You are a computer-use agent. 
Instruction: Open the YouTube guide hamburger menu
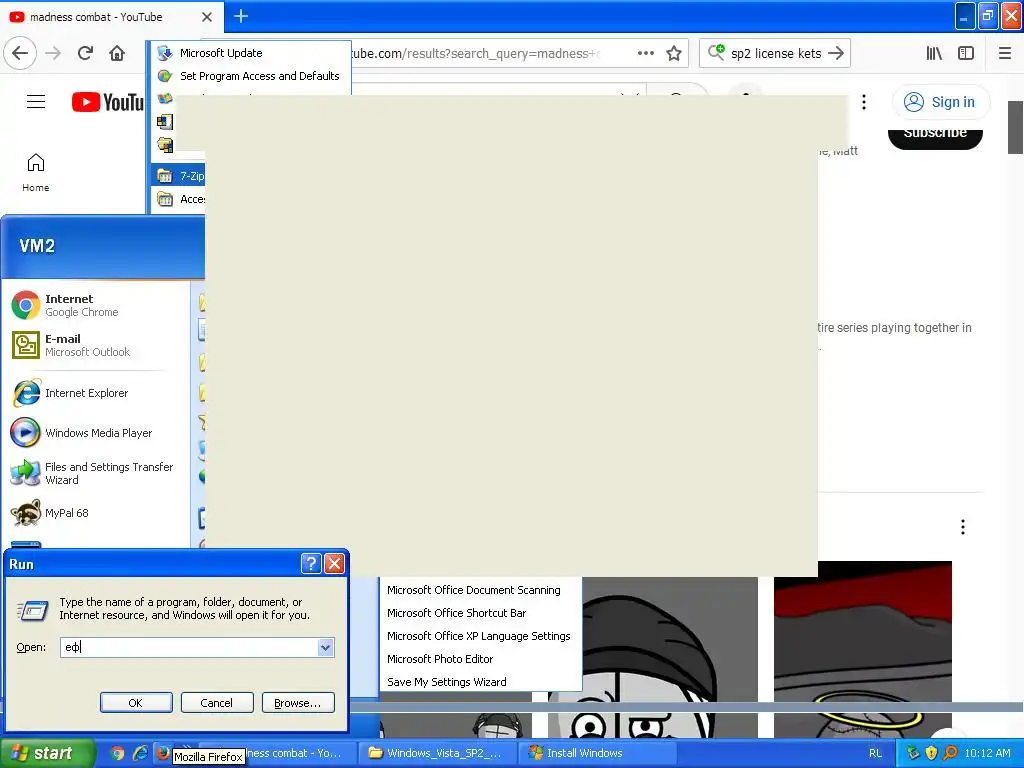(x=36, y=102)
